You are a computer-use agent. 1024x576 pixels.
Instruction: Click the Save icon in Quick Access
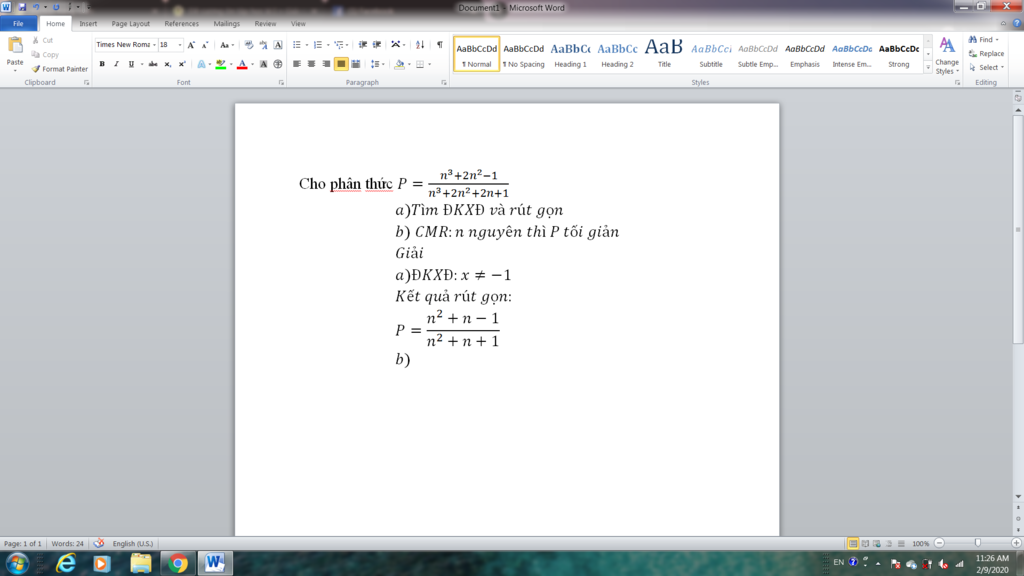coord(22,7)
